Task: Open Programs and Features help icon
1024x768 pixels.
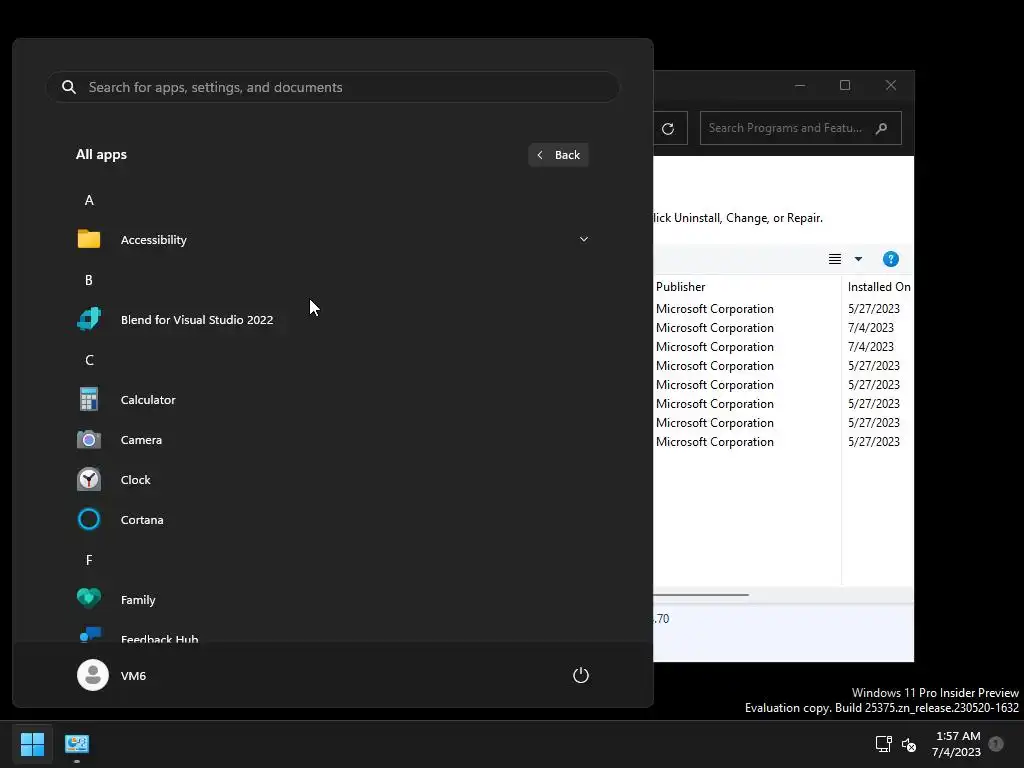Action: tap(891, 259)
